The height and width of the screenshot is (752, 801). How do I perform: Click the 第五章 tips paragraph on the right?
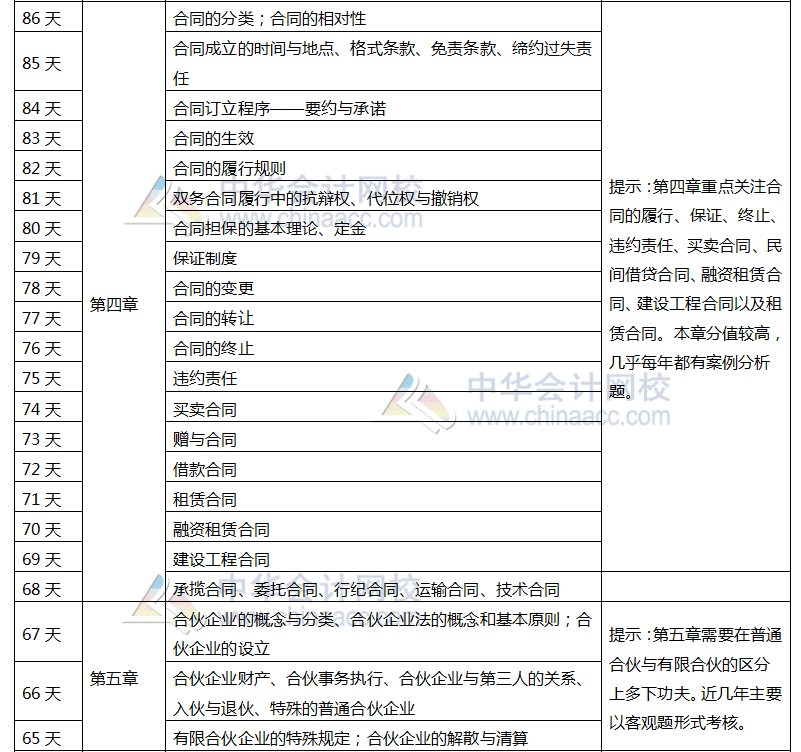(x=695, y=676)
